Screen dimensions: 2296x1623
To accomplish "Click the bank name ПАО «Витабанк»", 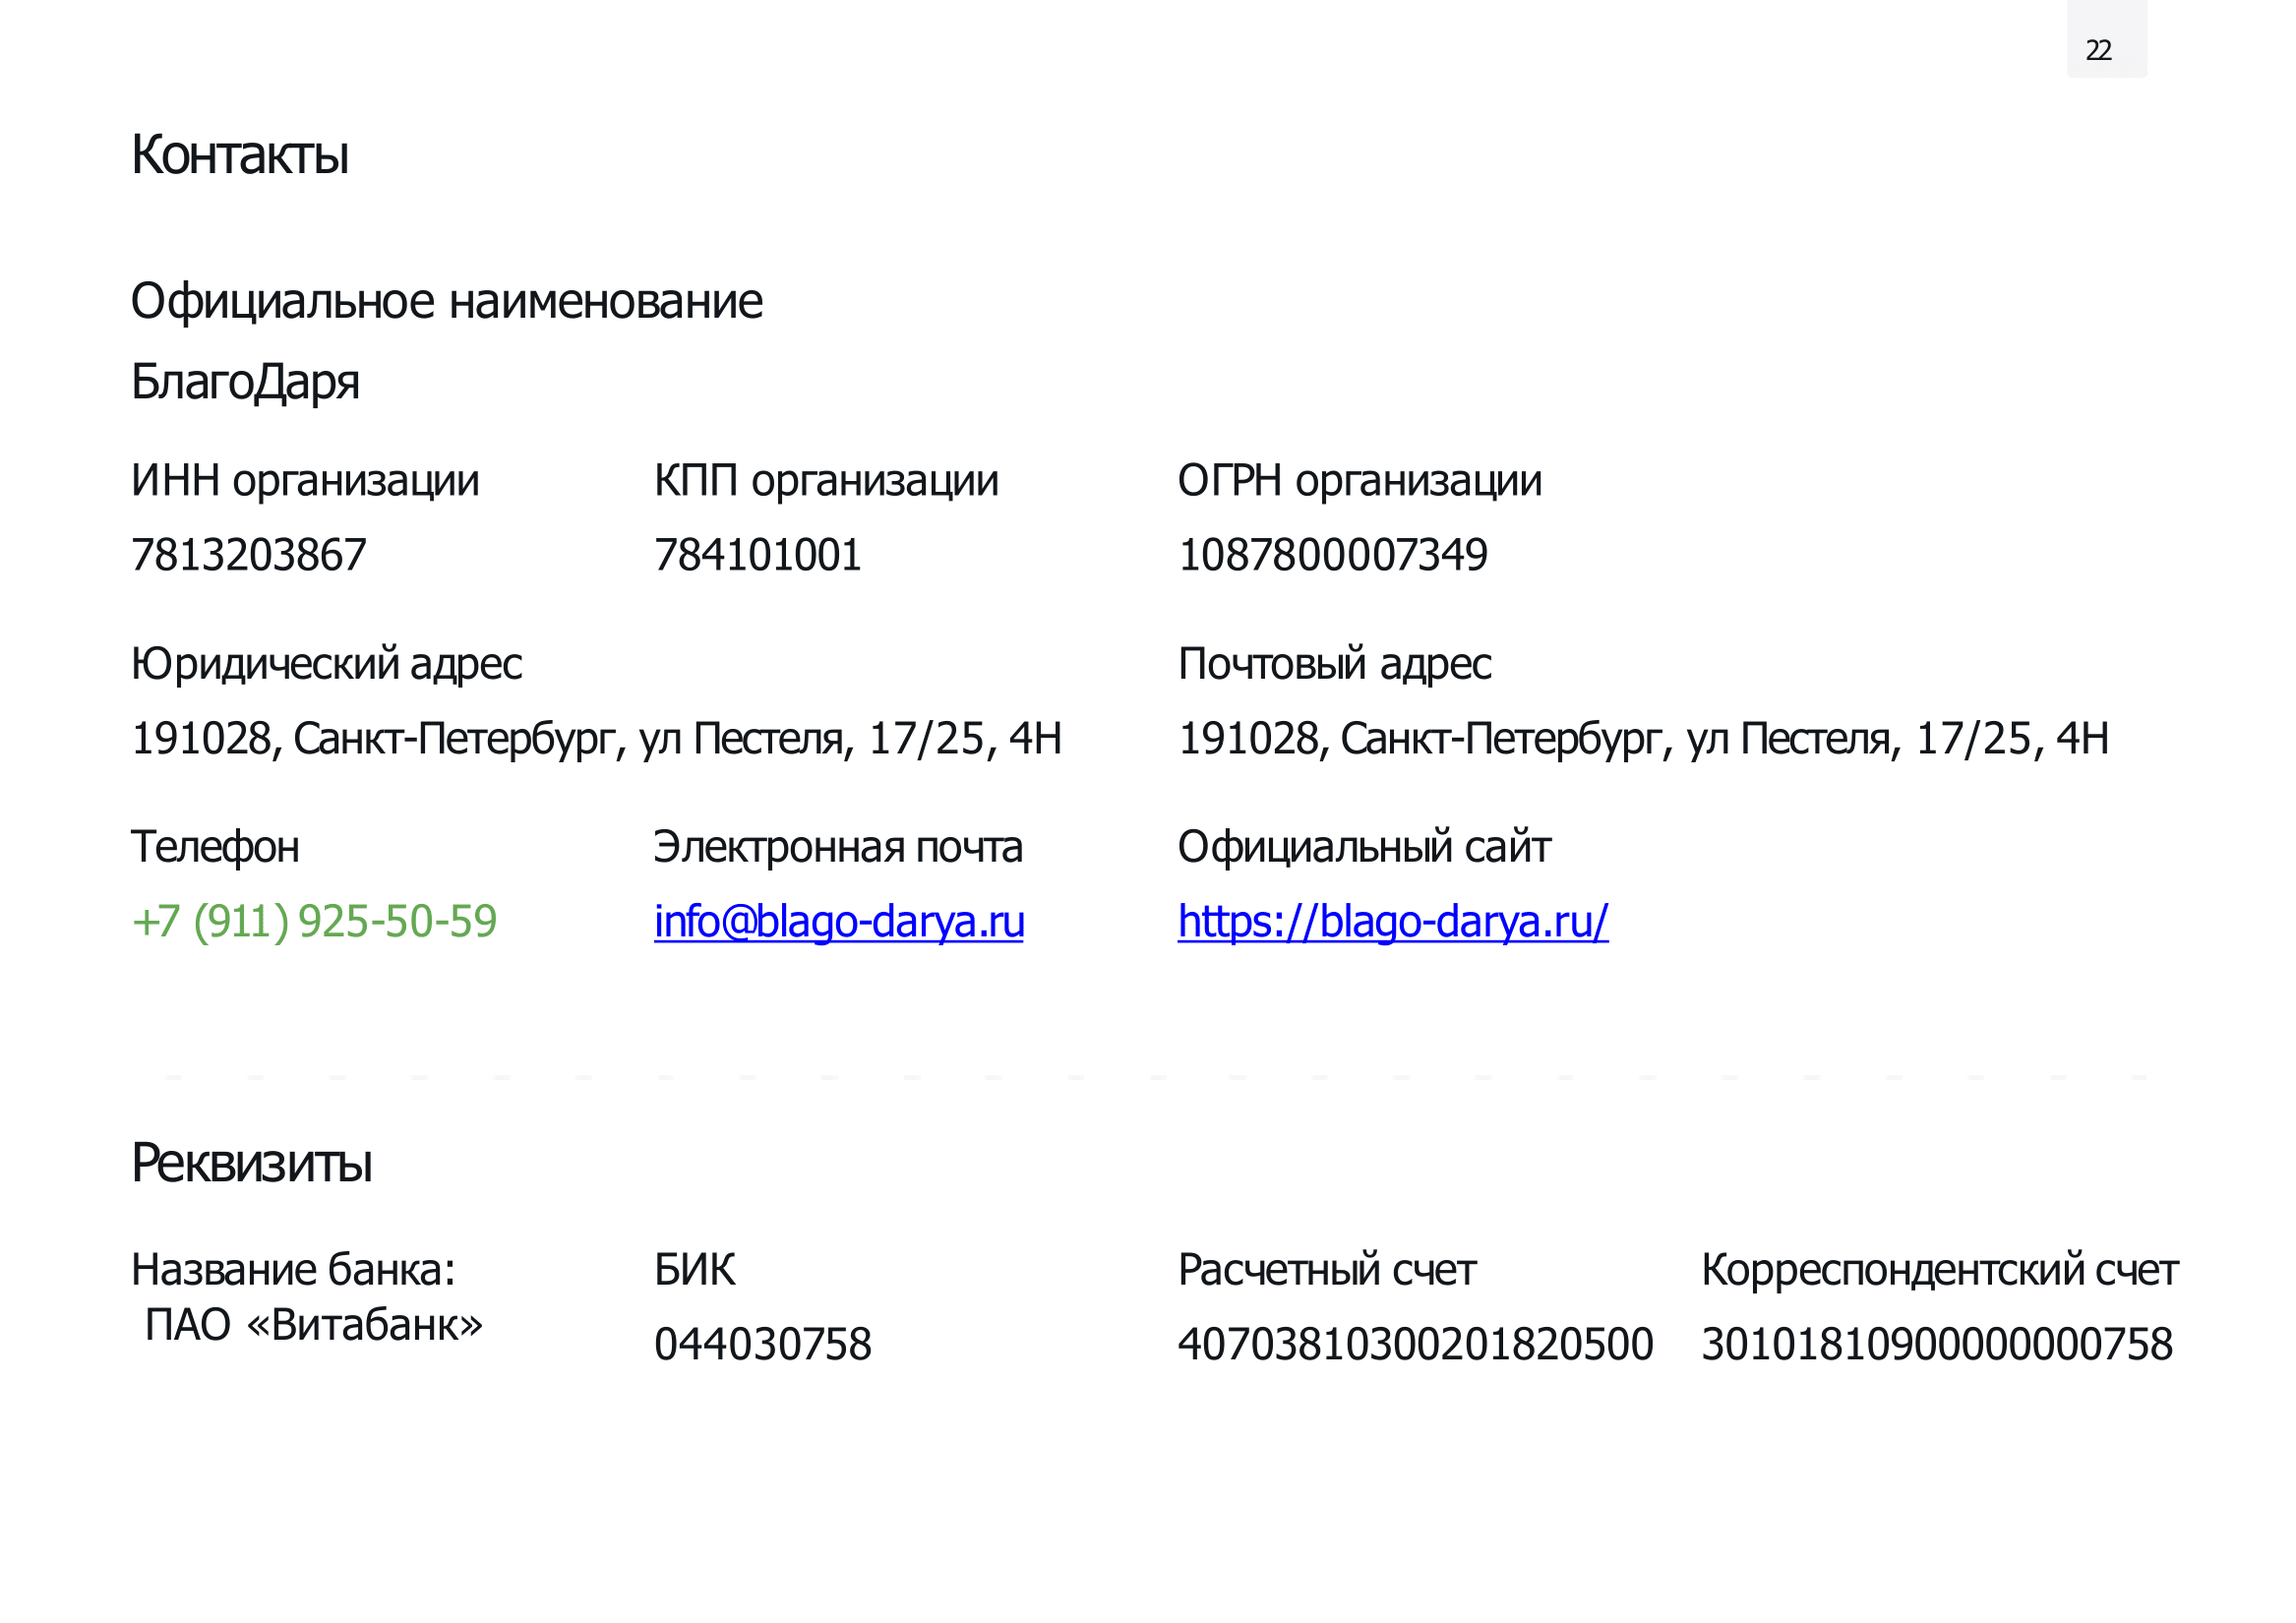I will point(314,1325).
